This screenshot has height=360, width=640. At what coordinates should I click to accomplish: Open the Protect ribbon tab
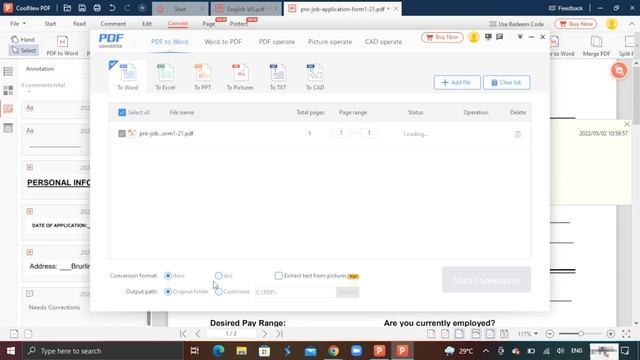[x=239, y=24]
